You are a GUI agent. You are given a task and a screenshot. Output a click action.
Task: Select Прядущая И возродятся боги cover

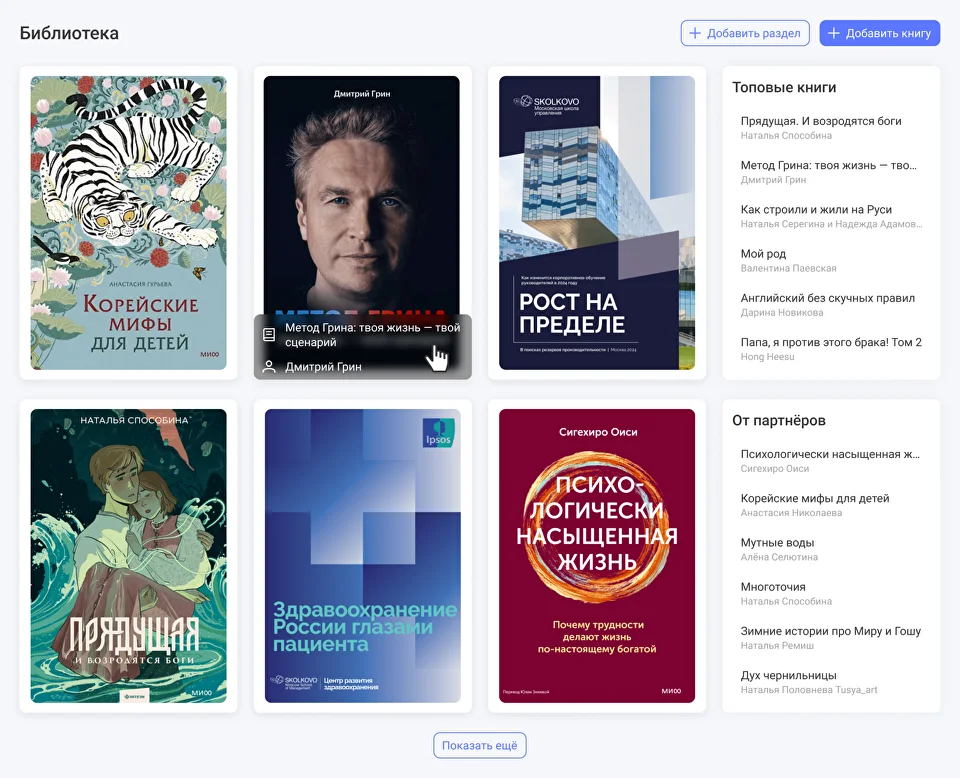128,556
